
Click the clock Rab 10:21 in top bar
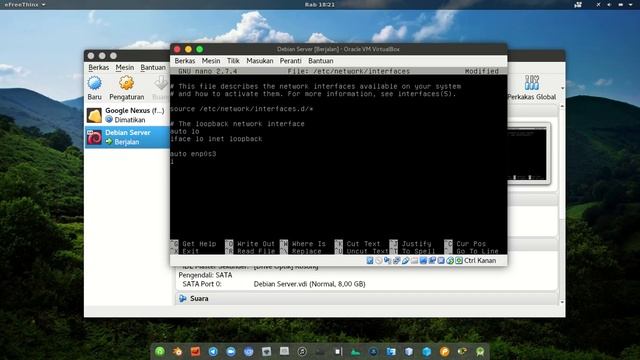click(x=320, y=4)
